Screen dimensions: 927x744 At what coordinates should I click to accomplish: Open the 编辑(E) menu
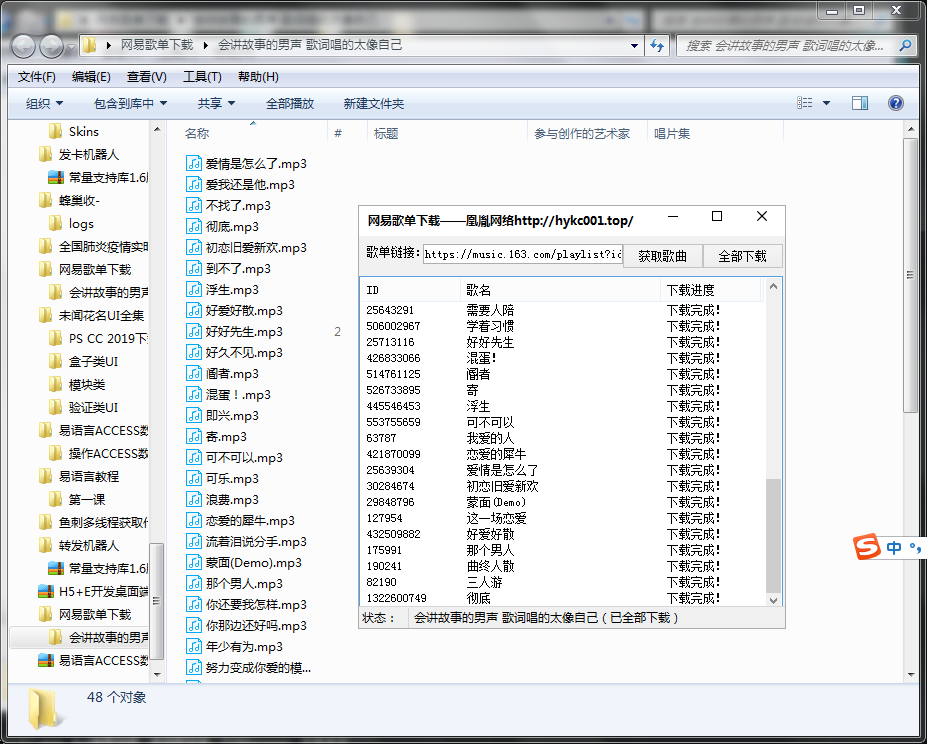pyautogui.click(x=91, y=77)
